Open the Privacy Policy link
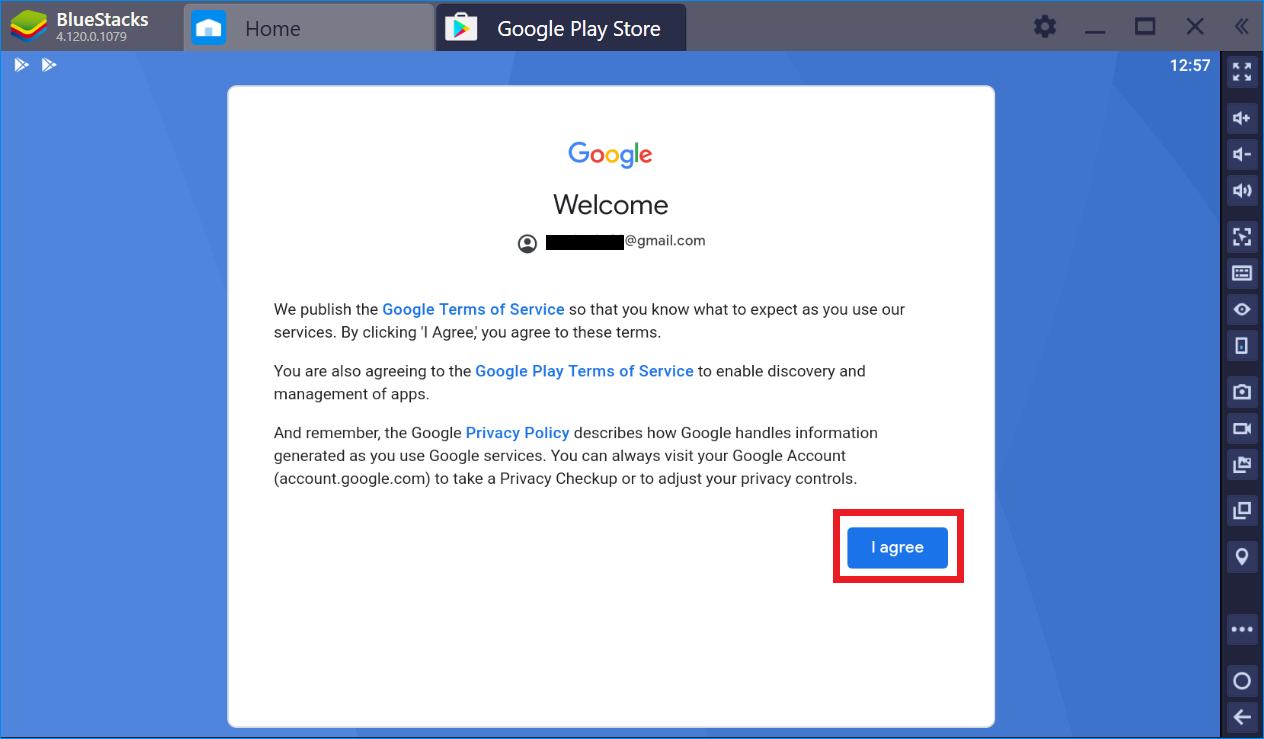 coord(517,433)
